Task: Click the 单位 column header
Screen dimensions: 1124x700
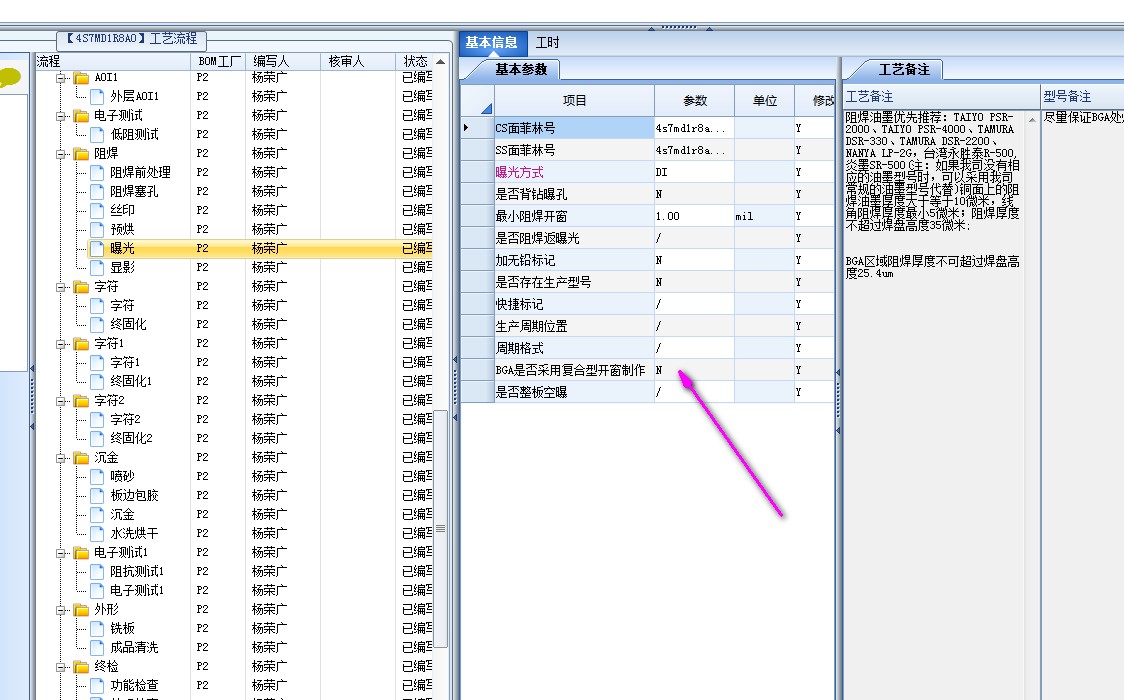Action: point(765,100)
